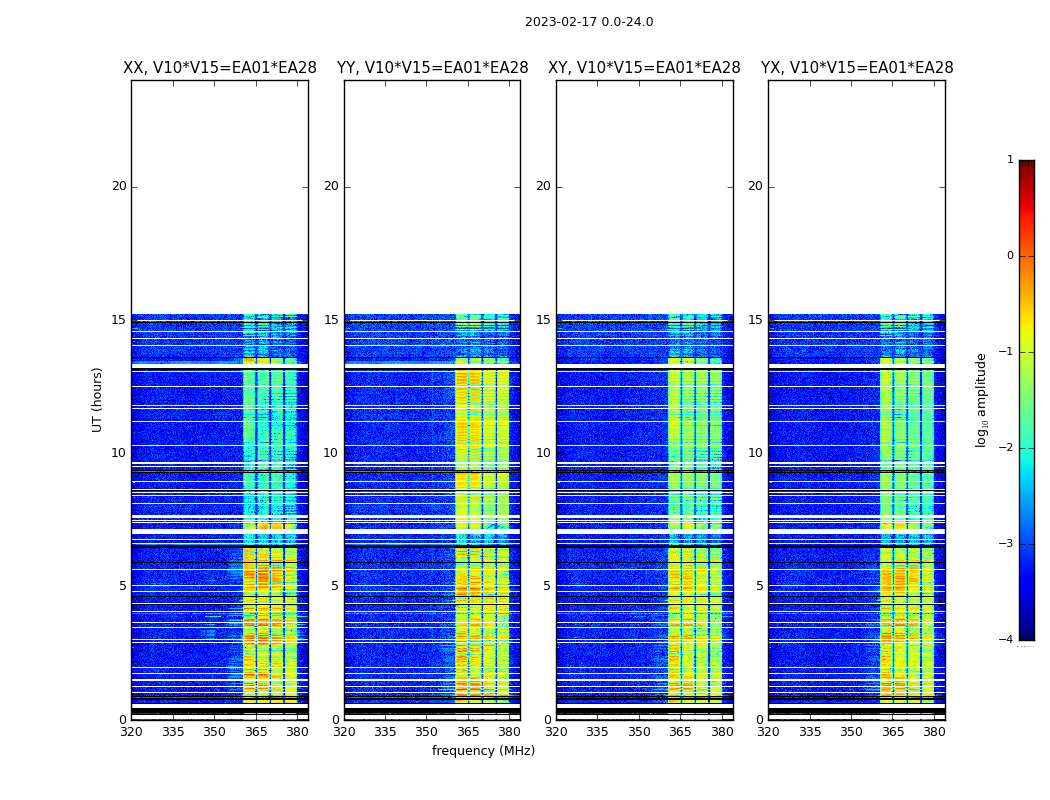The image size is (1050, 800).
Task: Click the YX panel title text
Action: tap(856, 68)
